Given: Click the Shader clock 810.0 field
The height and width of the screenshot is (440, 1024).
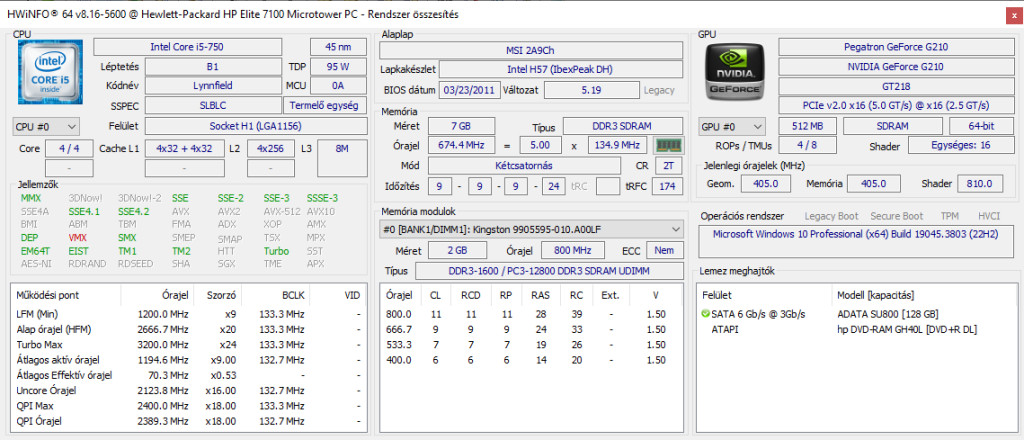Looking at the screenshot, I should coord(981,184).
